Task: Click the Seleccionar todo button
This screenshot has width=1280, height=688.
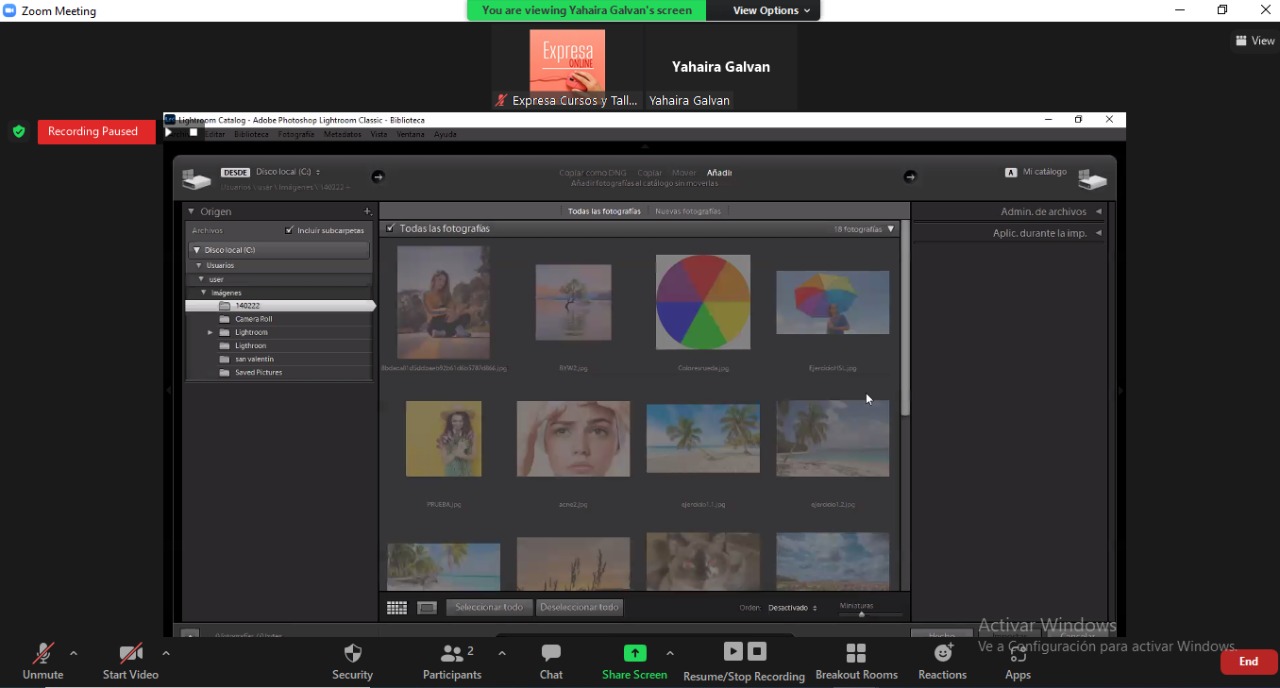Action: coord(489,607)
